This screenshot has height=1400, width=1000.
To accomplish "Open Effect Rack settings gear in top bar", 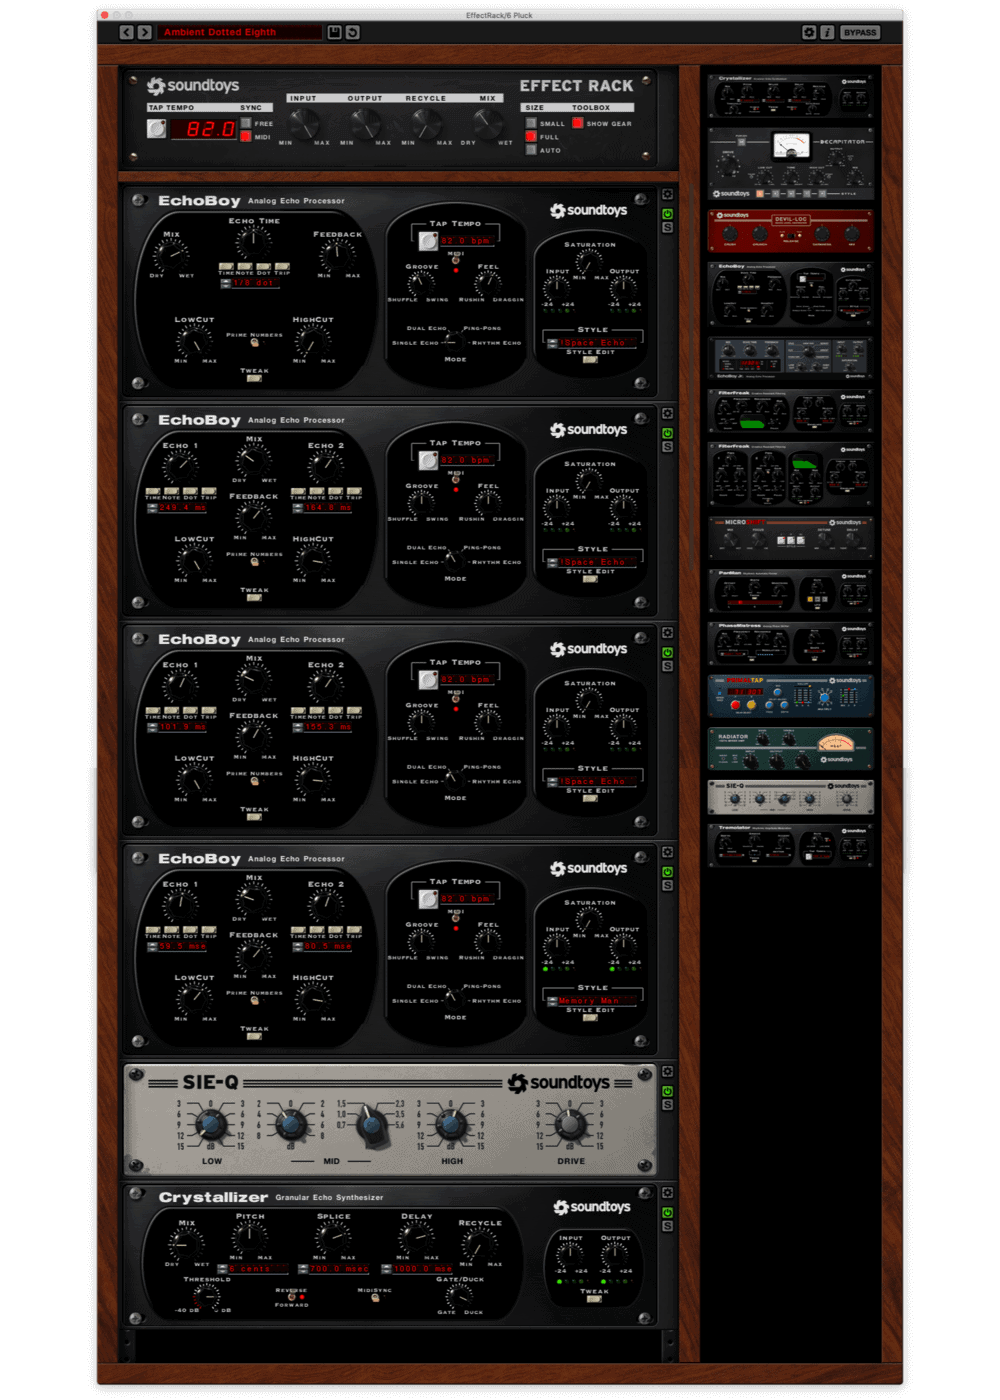I will [x=809, y=32].
